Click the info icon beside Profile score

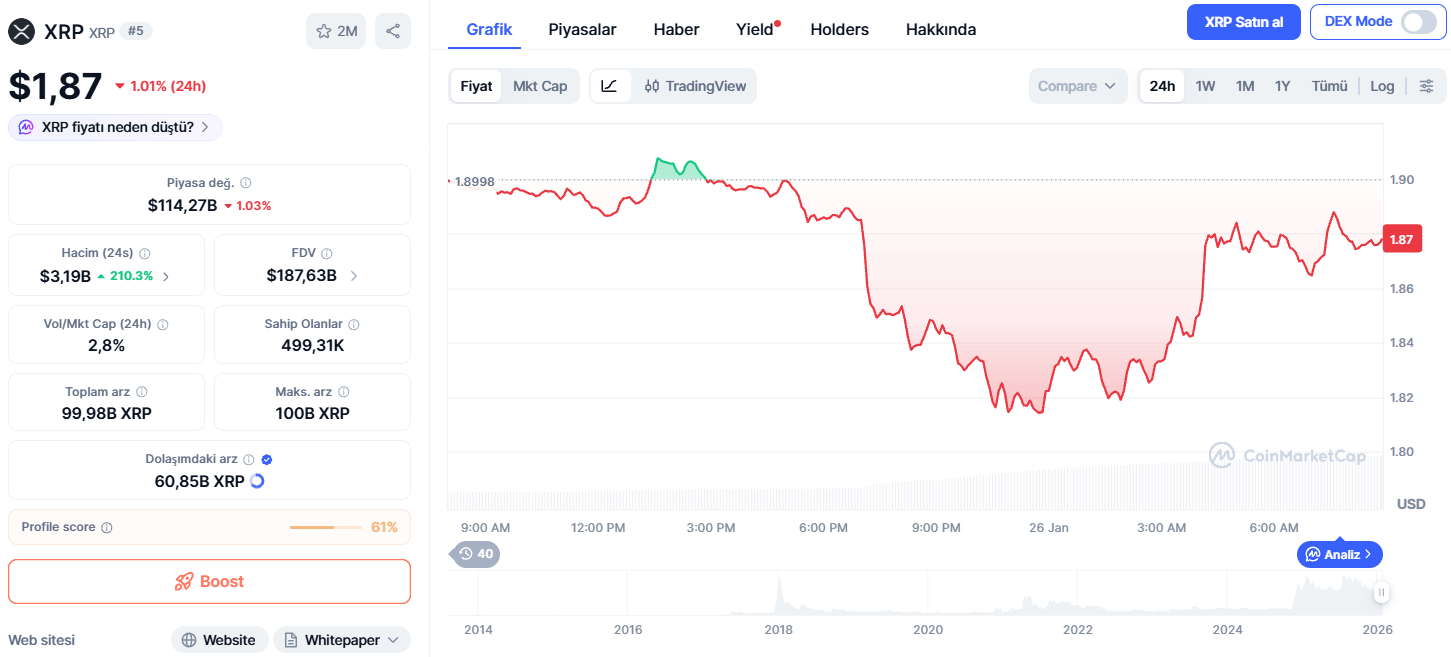click(107, 527)
